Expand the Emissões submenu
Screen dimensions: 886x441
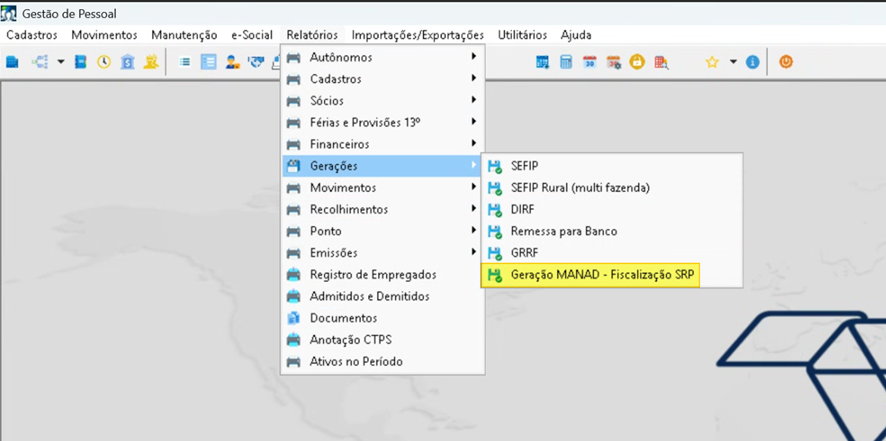click(x=383, y=253)
